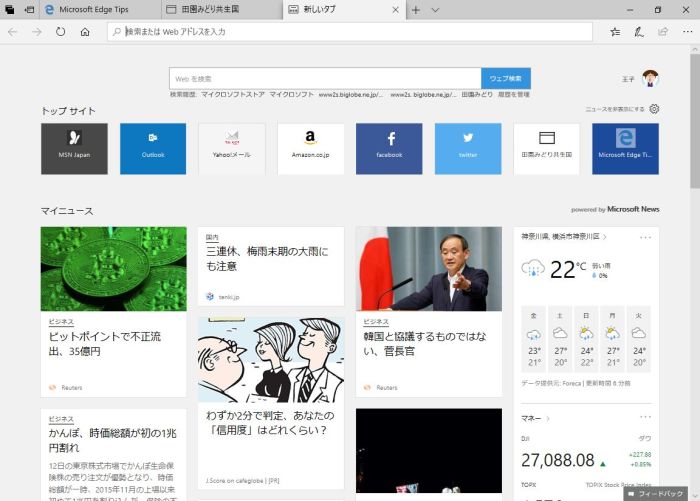
Task: Go to Home via house icon
Action: tap(85, 32)
